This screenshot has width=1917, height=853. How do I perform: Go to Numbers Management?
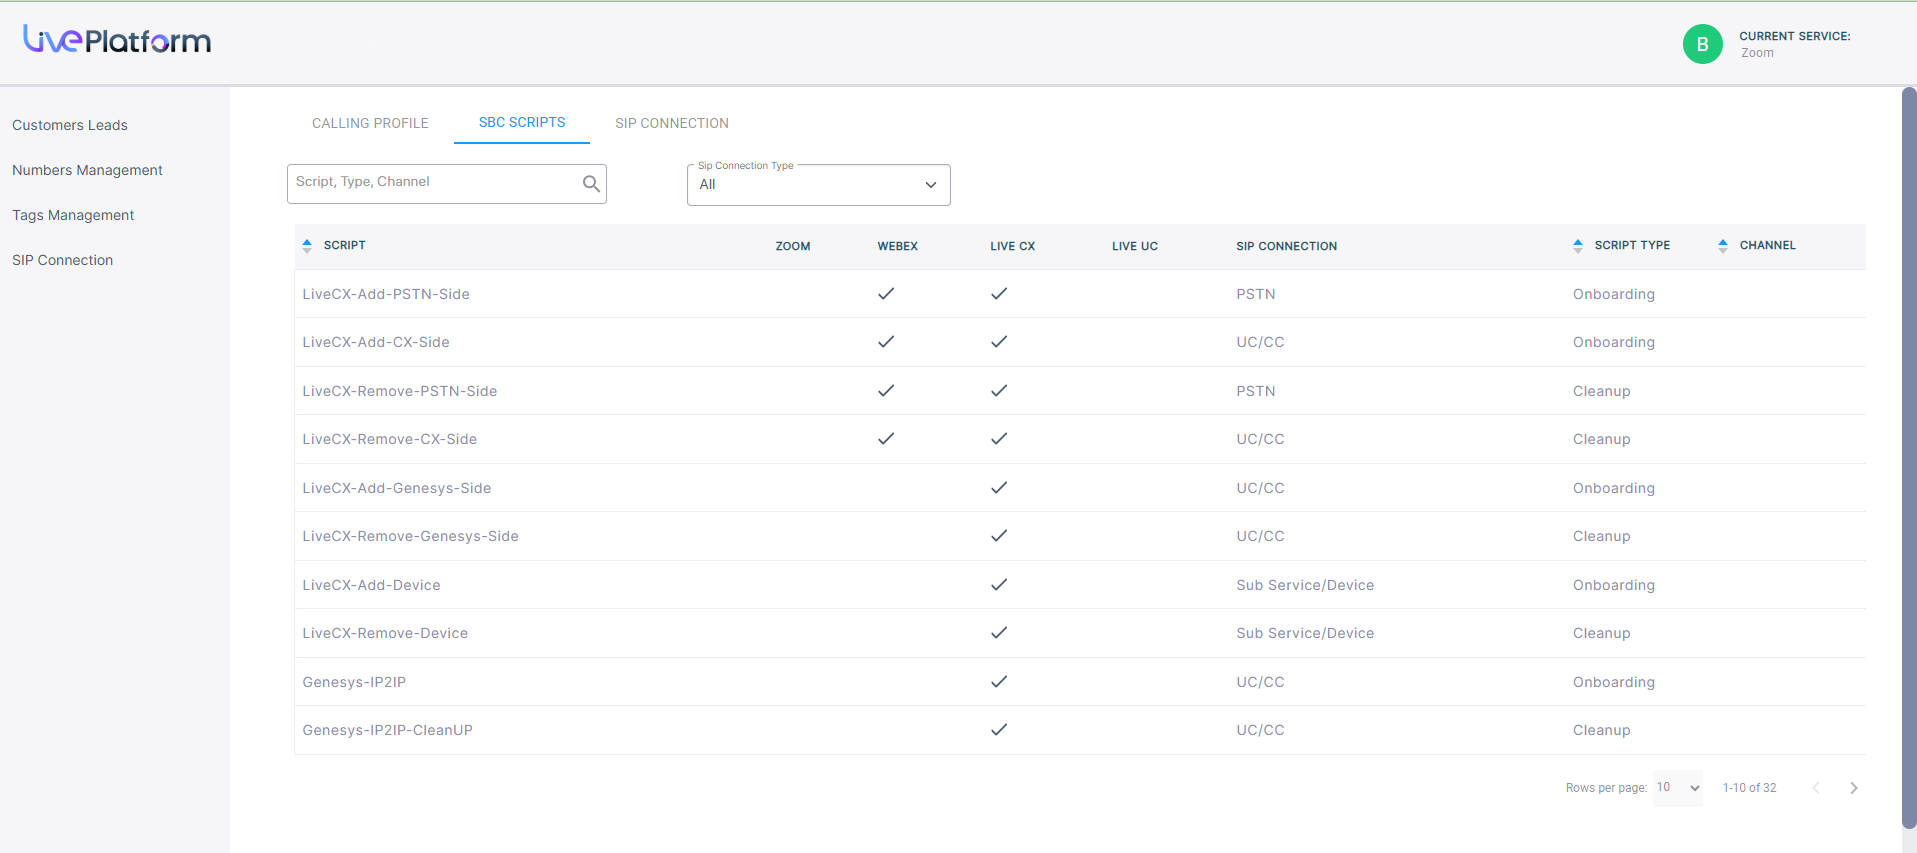87,170
